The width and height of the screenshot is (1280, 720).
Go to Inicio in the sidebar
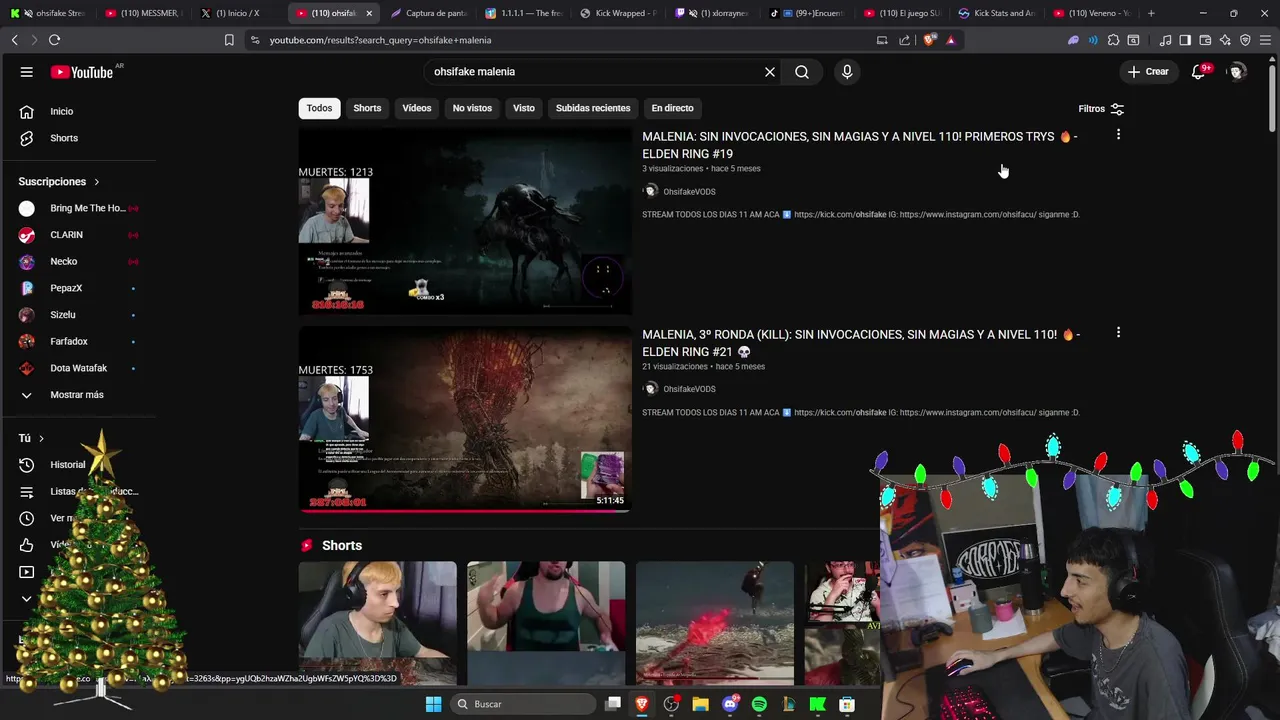click(x=61, y=111)
